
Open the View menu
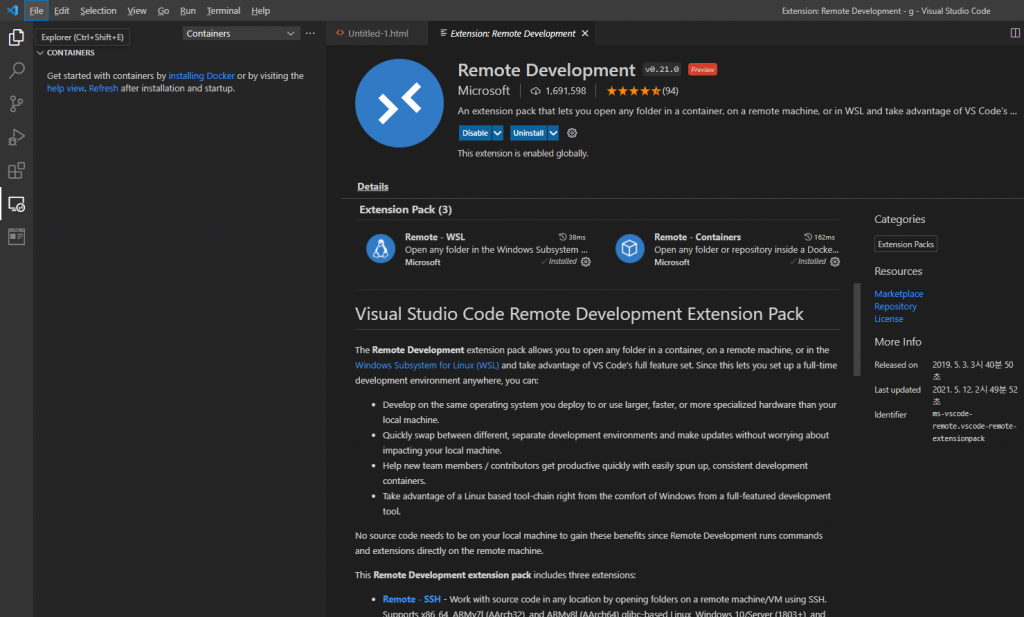(136, 10)
